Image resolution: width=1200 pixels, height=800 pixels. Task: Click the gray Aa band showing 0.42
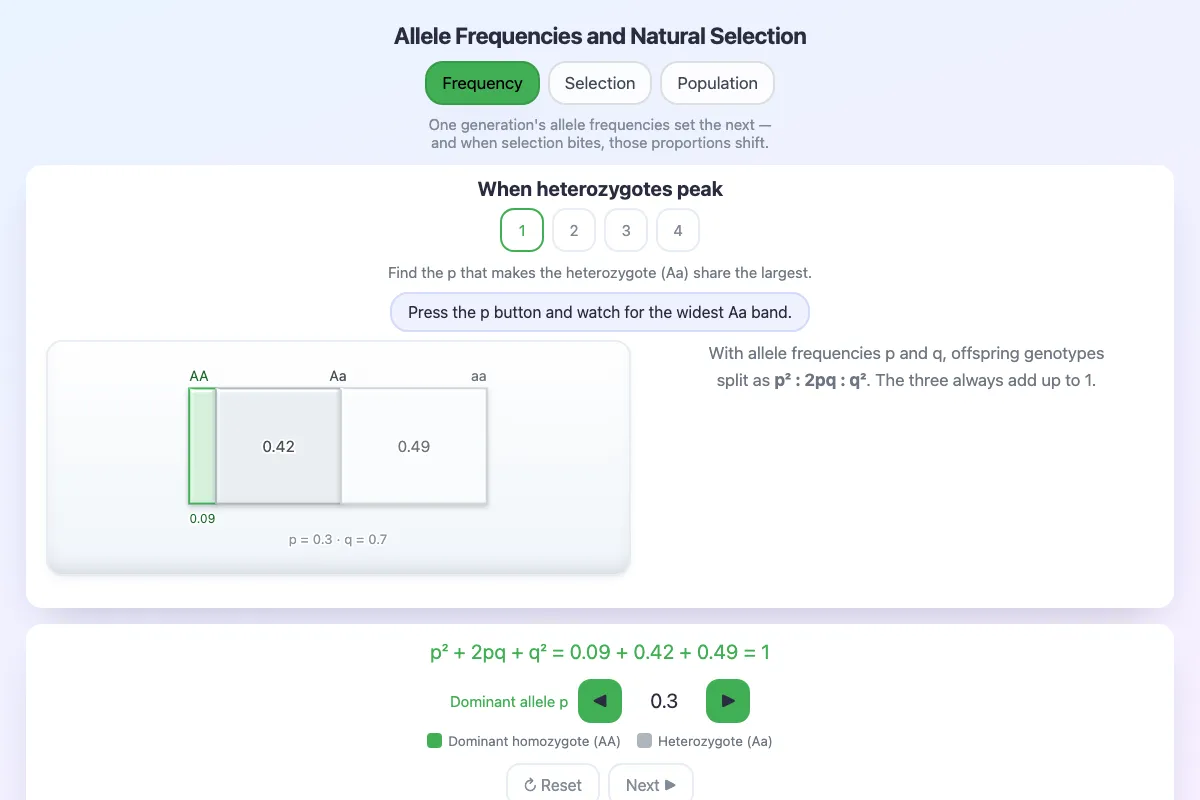coord(279,446)
